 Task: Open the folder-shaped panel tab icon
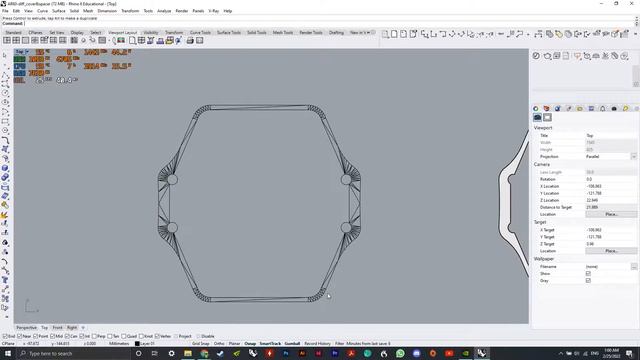(x=580, y=108)
